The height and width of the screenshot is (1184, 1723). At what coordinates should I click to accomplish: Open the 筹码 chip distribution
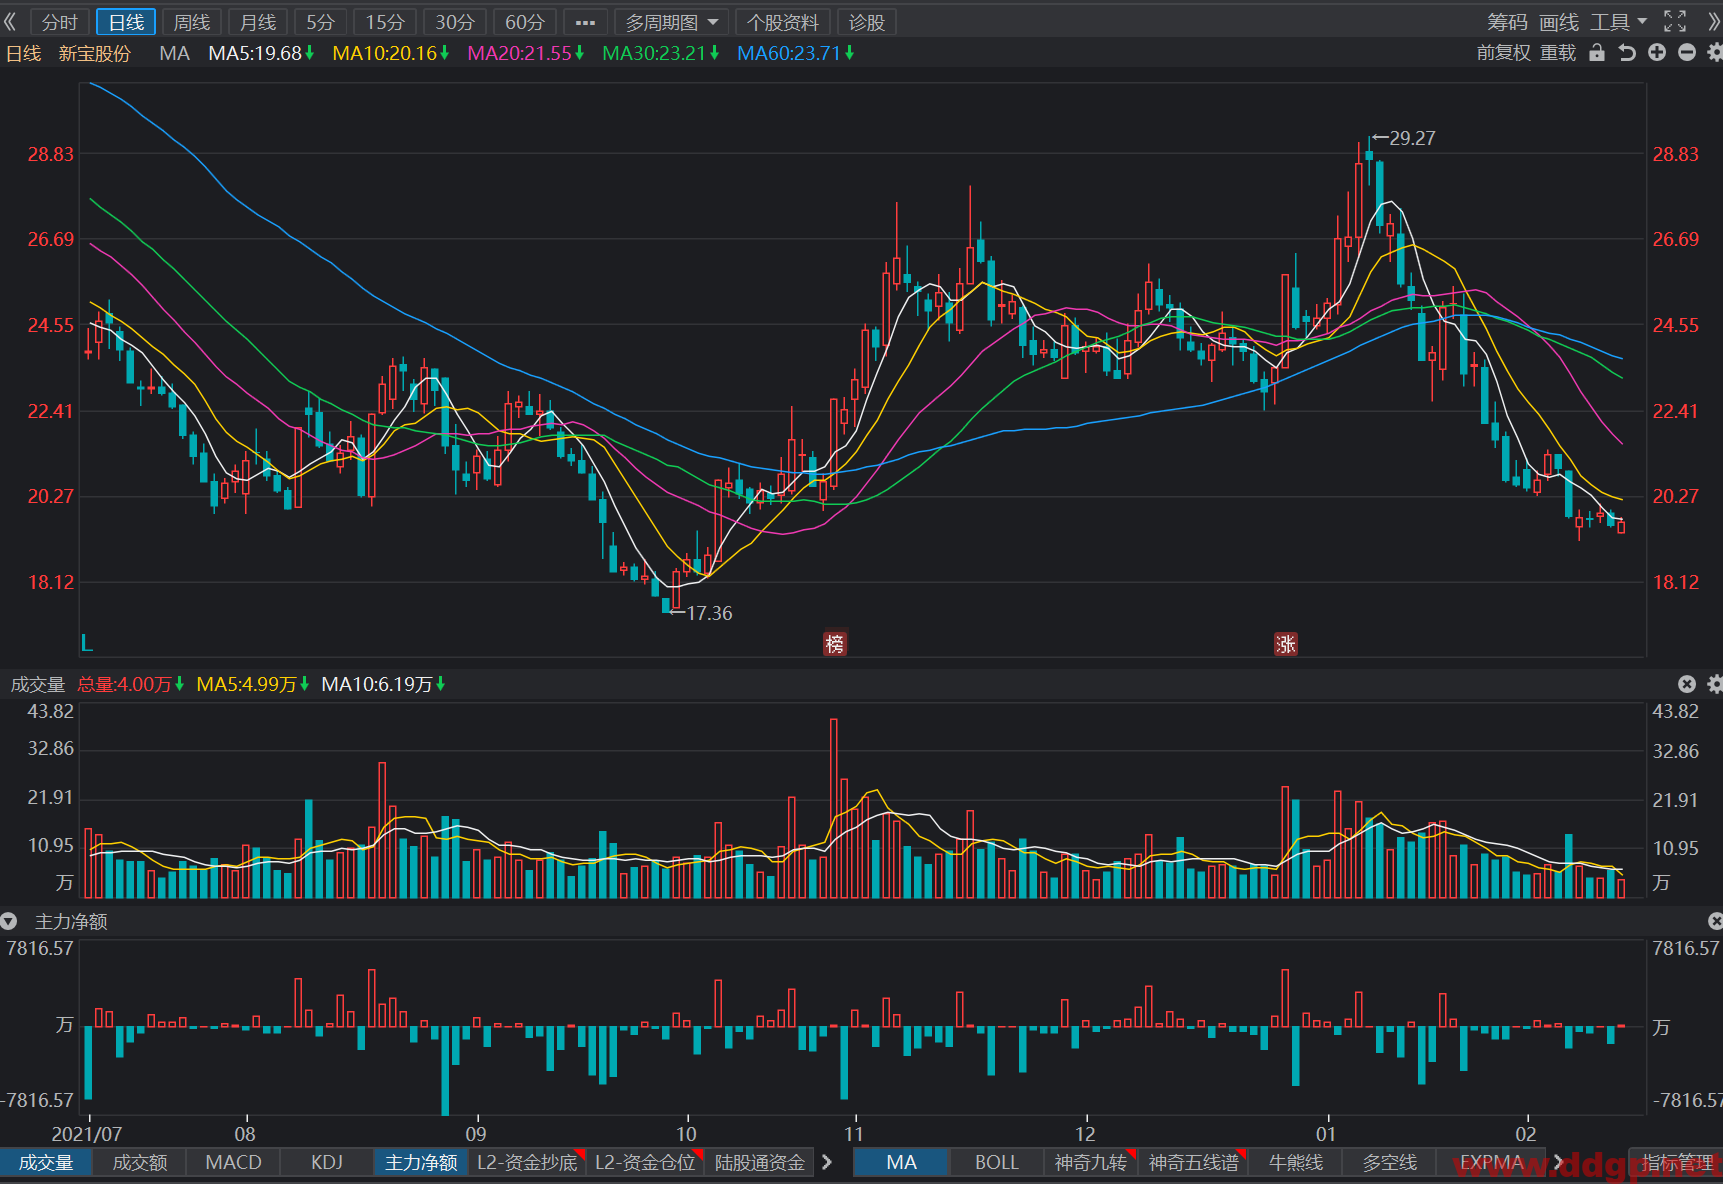[1507, 22]
